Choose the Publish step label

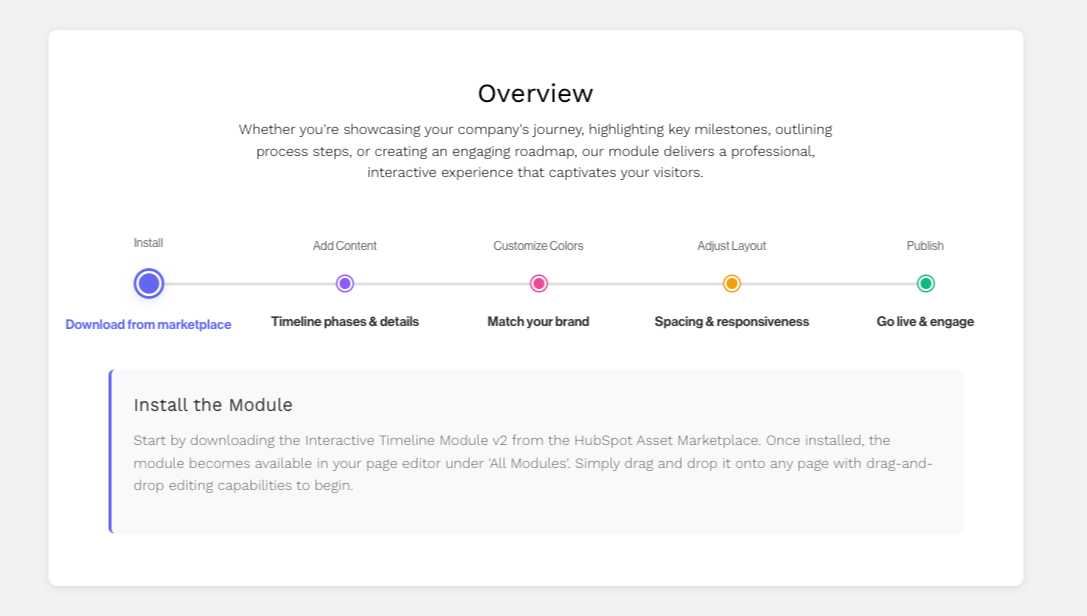pyautogui.click(x=925, y=245)
